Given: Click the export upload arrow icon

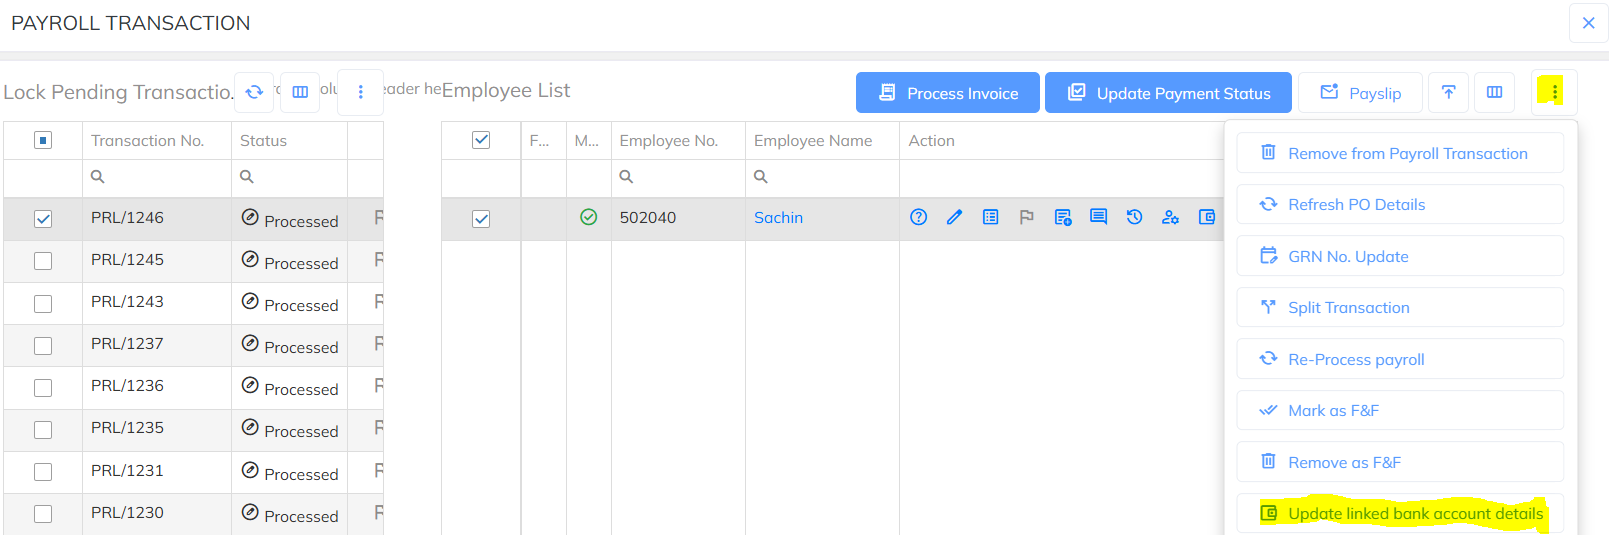Looking at the screenshot, I should [1448, 92].
